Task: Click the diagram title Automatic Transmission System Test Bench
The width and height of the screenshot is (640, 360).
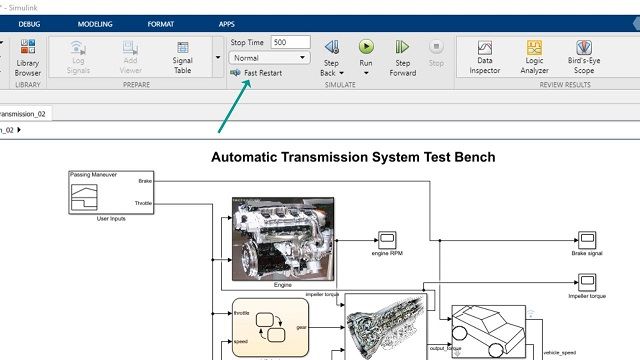Action: point(353,157)
